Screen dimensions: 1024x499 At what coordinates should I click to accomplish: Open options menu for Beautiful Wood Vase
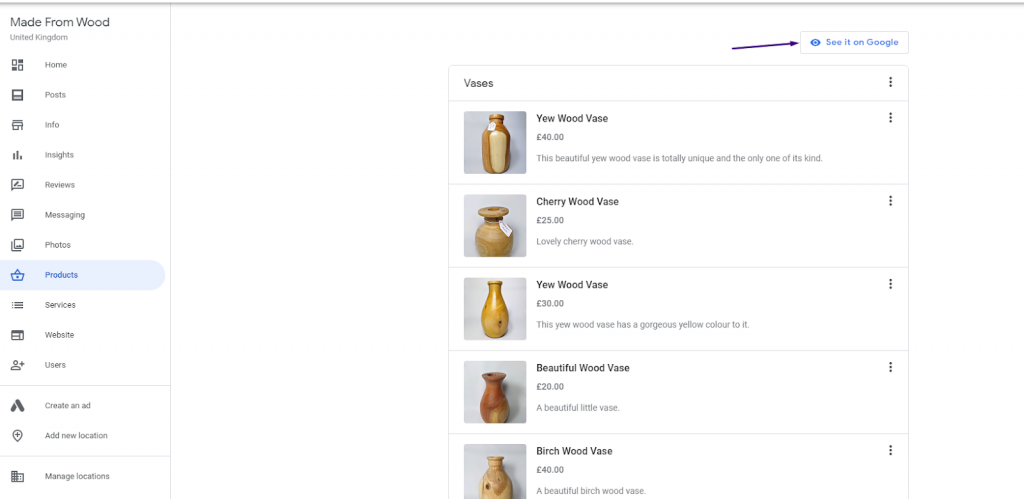pos(890,367)
